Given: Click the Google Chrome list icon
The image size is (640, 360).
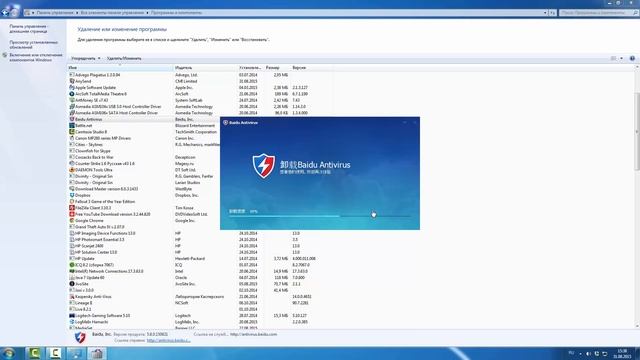Looking at the screenshot, I should coord(72,220).
